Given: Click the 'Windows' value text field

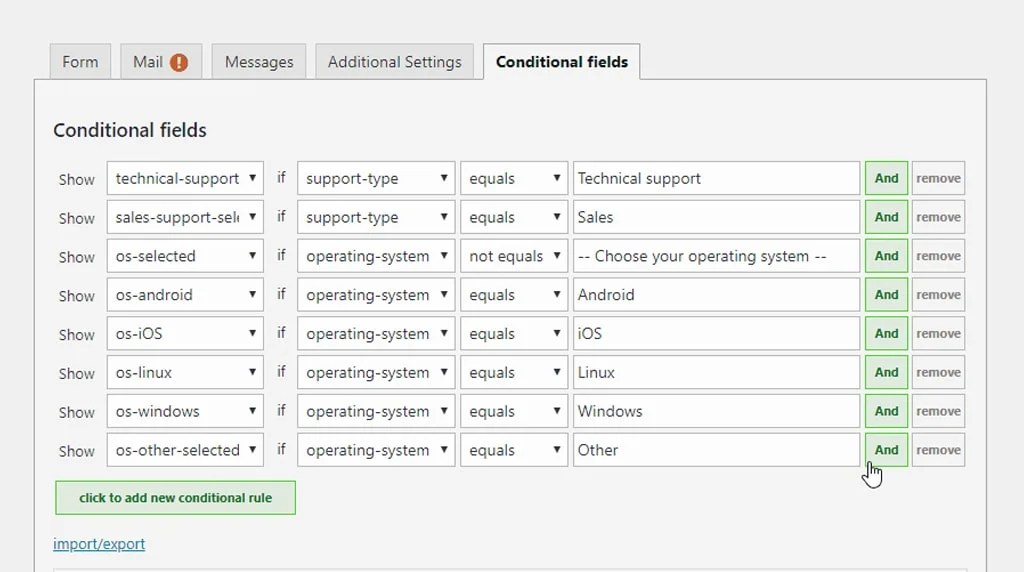Looking at the screenshot, I should coord(716,412).
